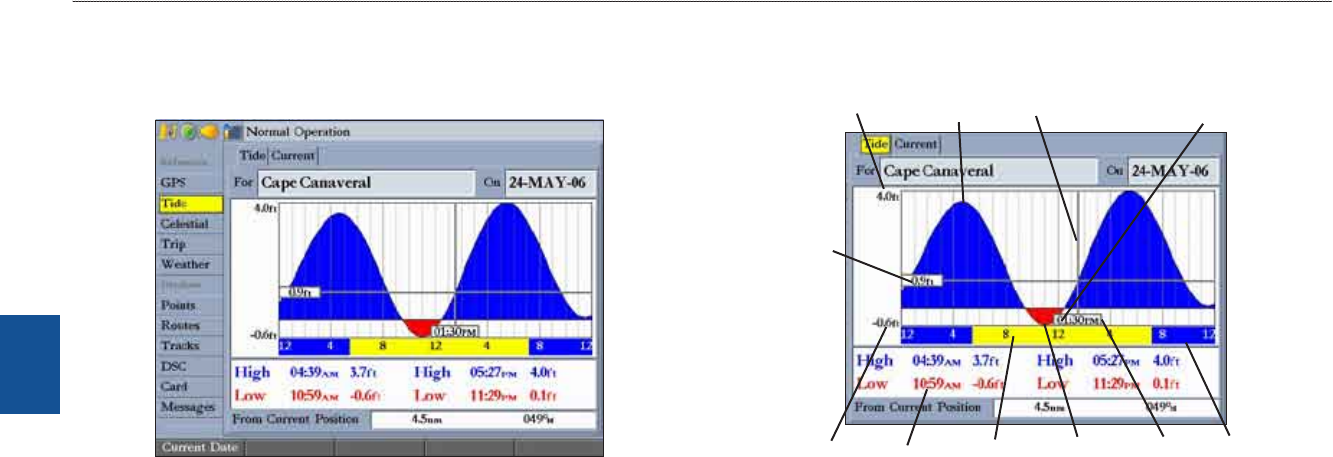Switch to Current tab in left screen
Screen dimensions: 1333x457
(294, 155)
